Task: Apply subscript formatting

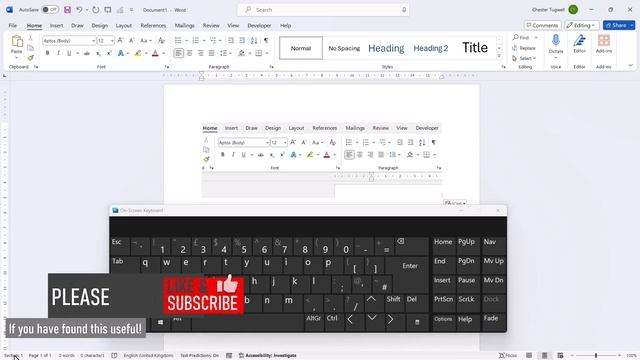Action: 98,53
